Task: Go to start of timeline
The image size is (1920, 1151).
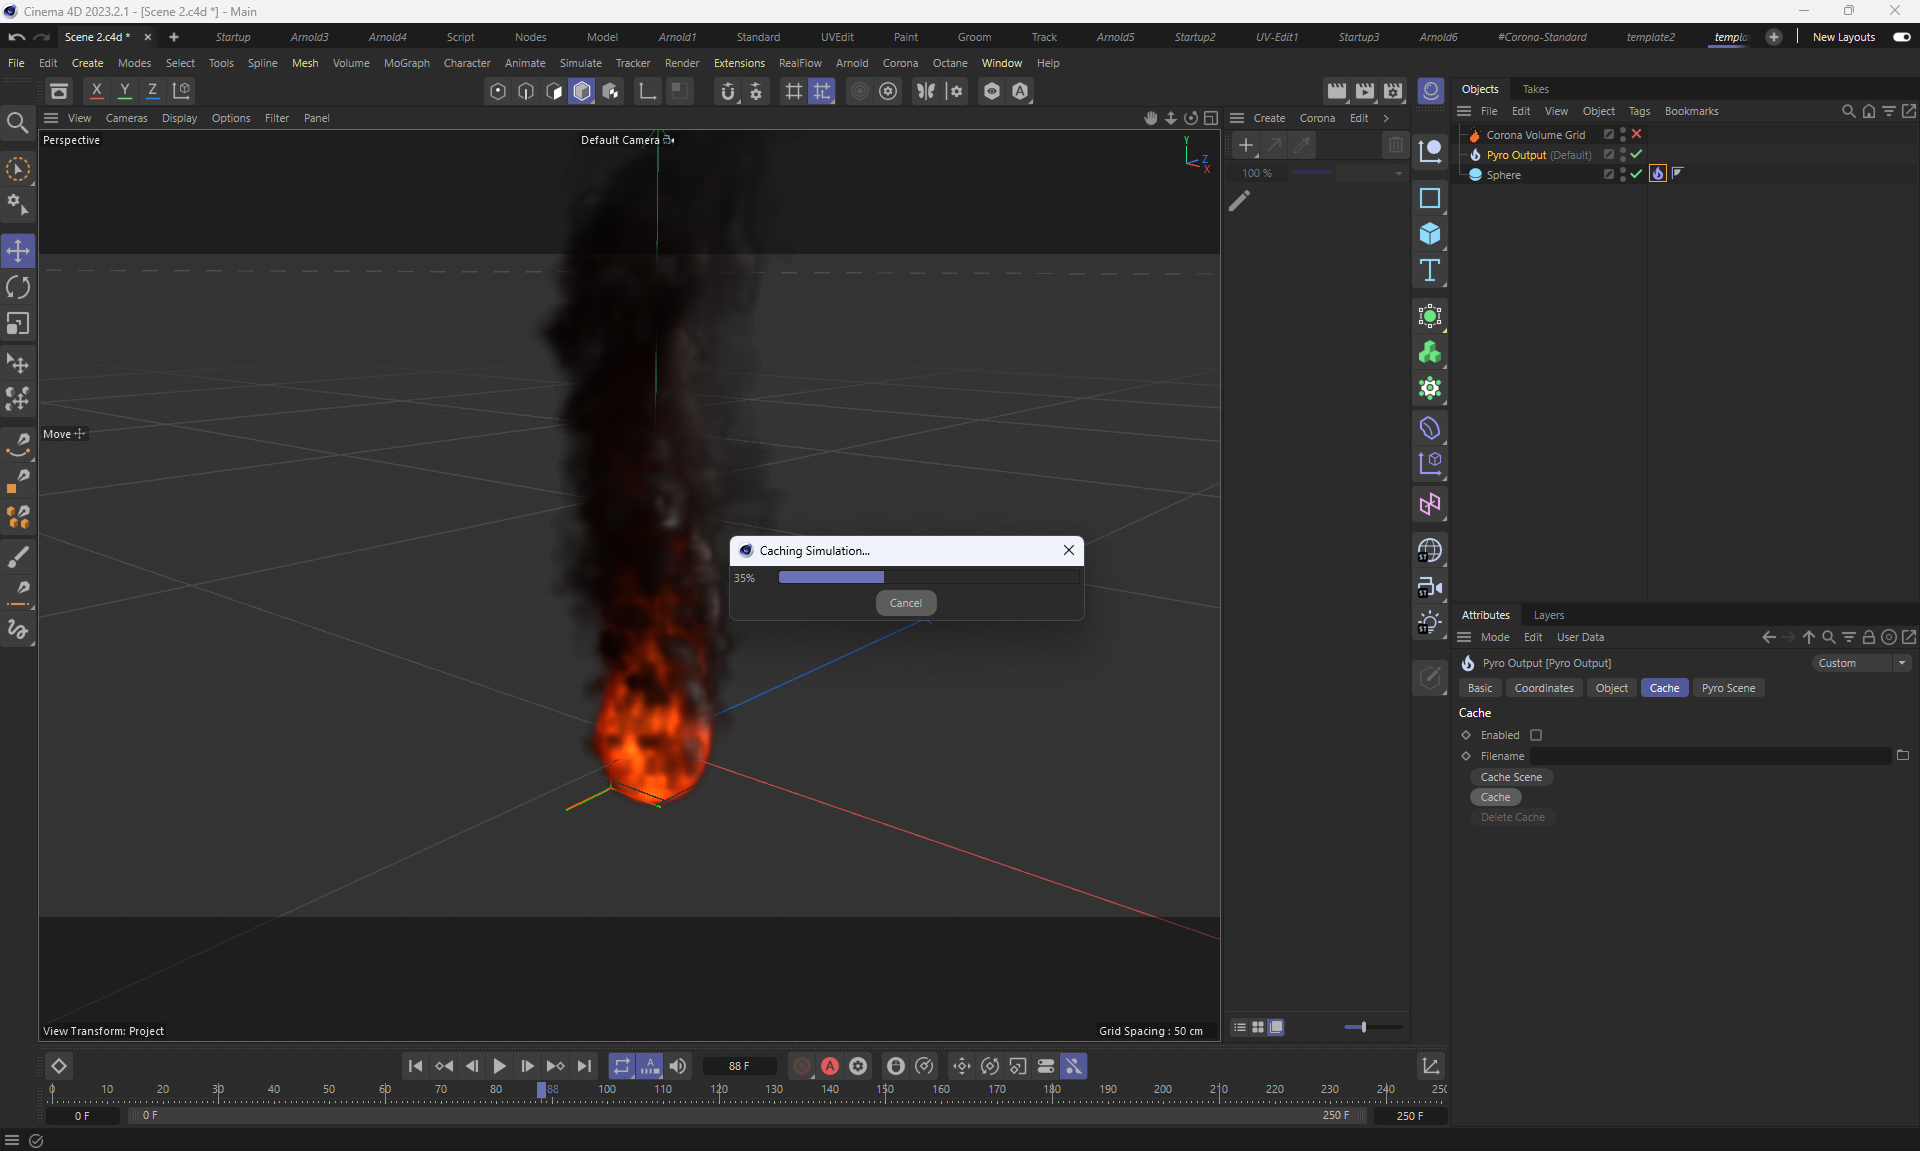Action: [x=416, y=1066]
